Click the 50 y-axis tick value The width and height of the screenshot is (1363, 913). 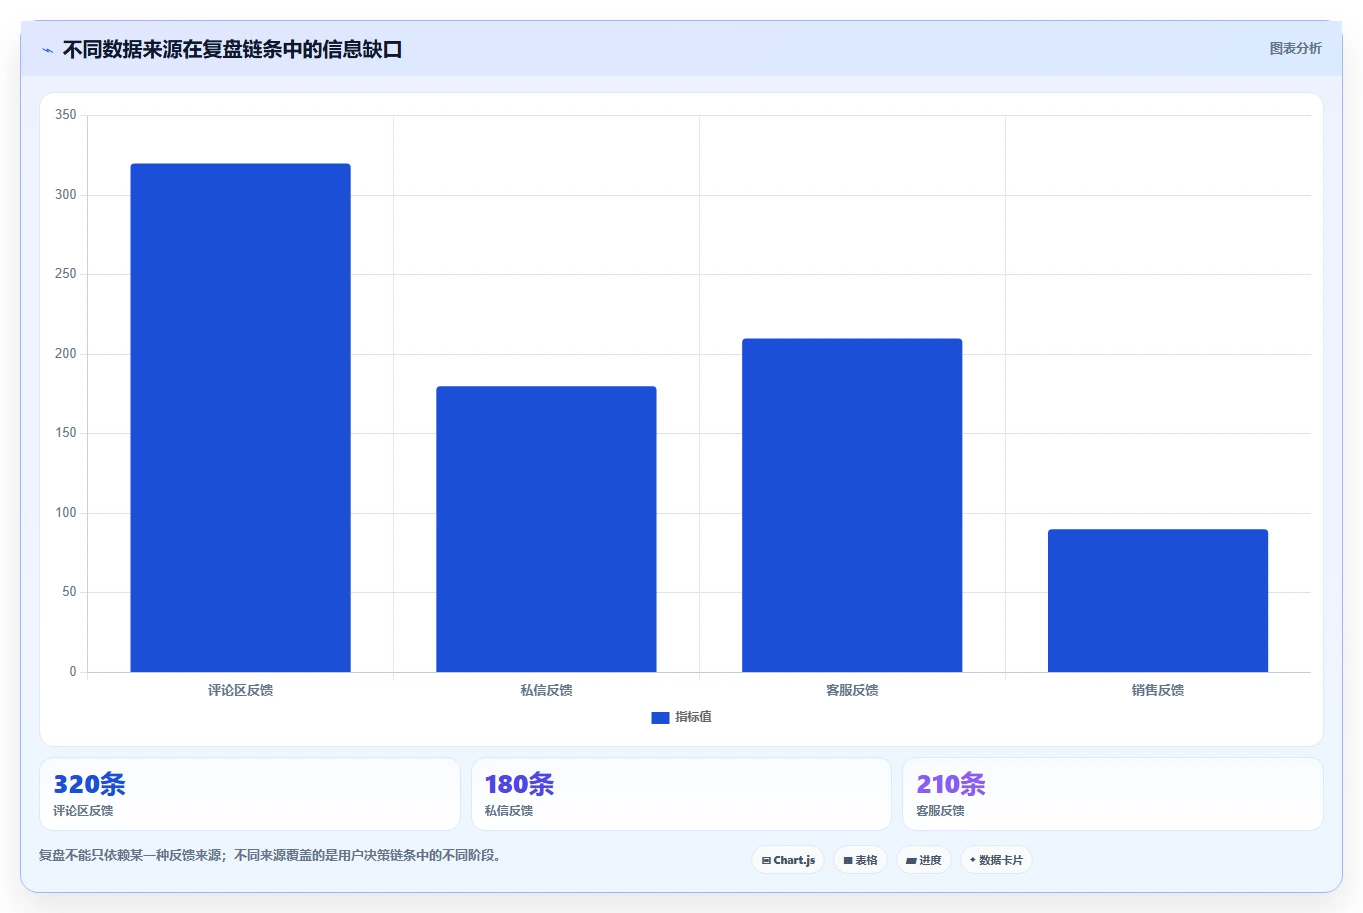click(x=69, y=592)
